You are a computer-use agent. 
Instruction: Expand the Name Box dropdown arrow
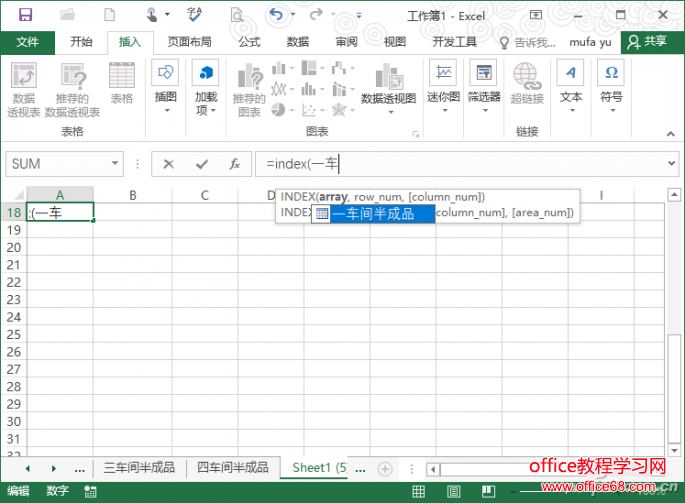115,163
